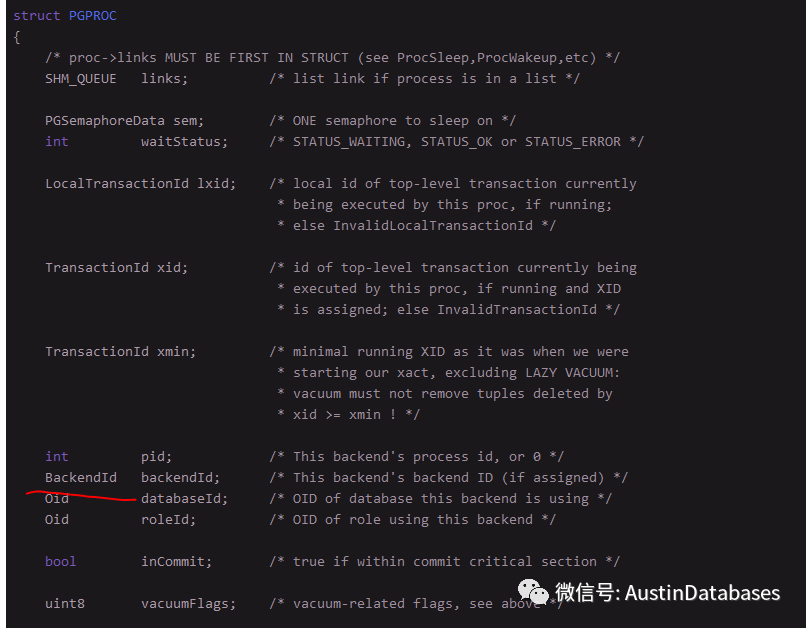Select the PGPROC struct name

(x=93, y=16)
